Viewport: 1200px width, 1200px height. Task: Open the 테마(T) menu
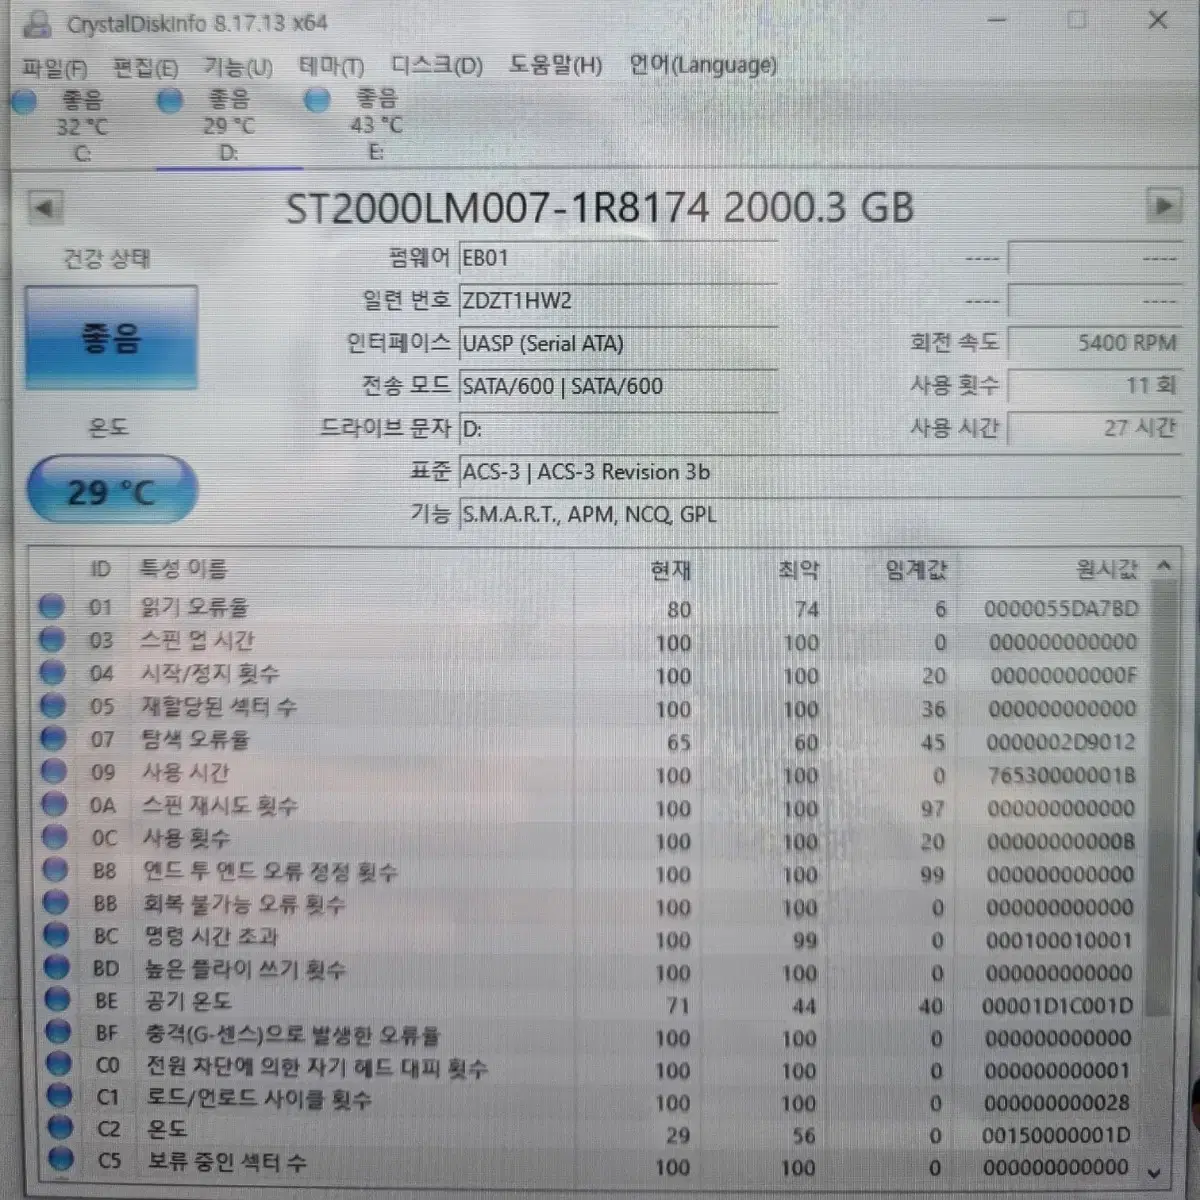(x=331, y=67)
